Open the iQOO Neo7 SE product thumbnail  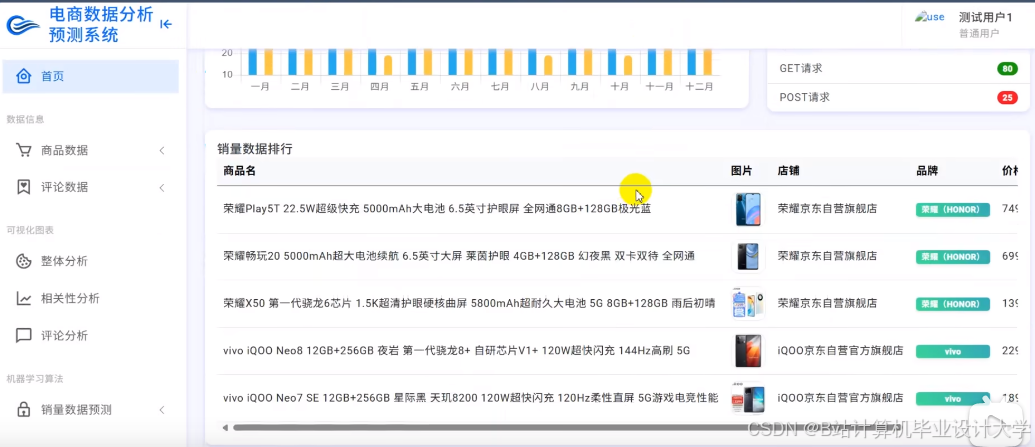pyautogui.click(x=748, y=399)
